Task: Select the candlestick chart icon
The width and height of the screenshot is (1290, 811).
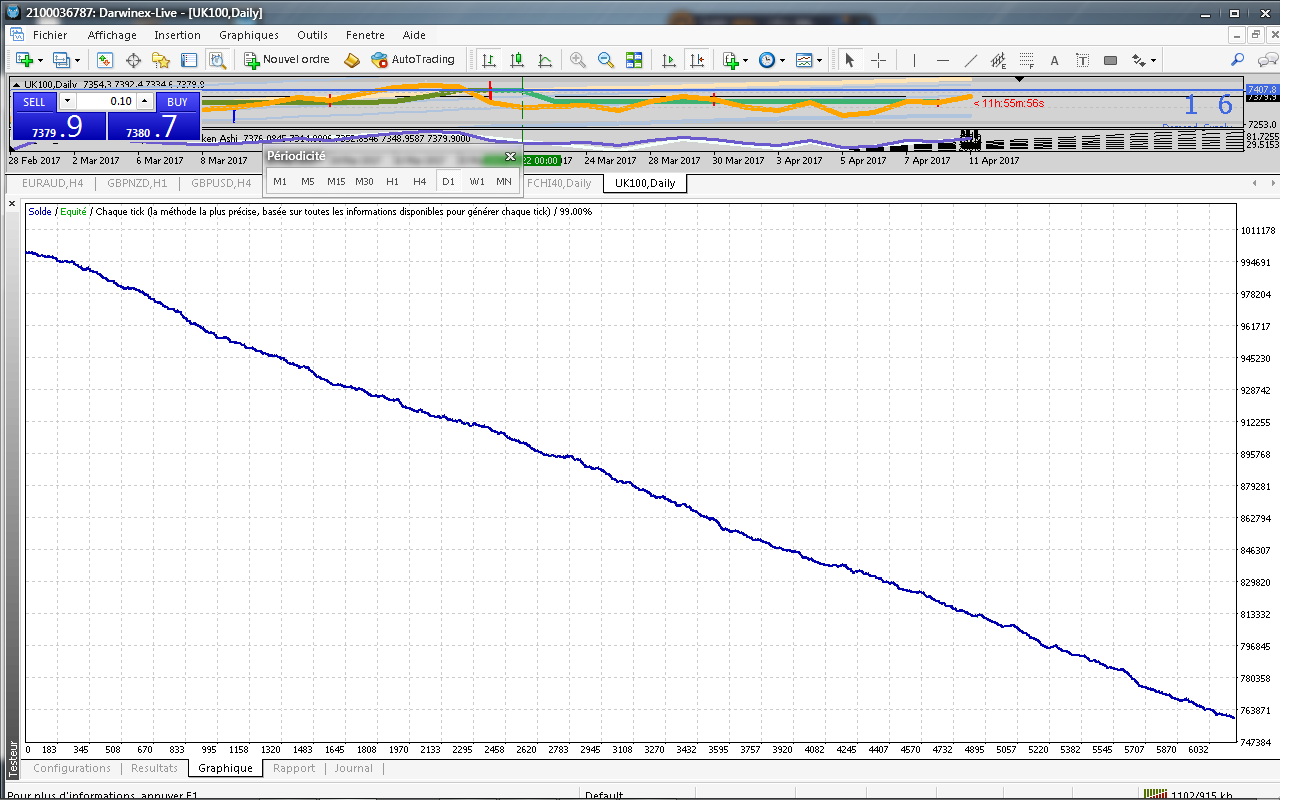Action: [x=517, y=60]
